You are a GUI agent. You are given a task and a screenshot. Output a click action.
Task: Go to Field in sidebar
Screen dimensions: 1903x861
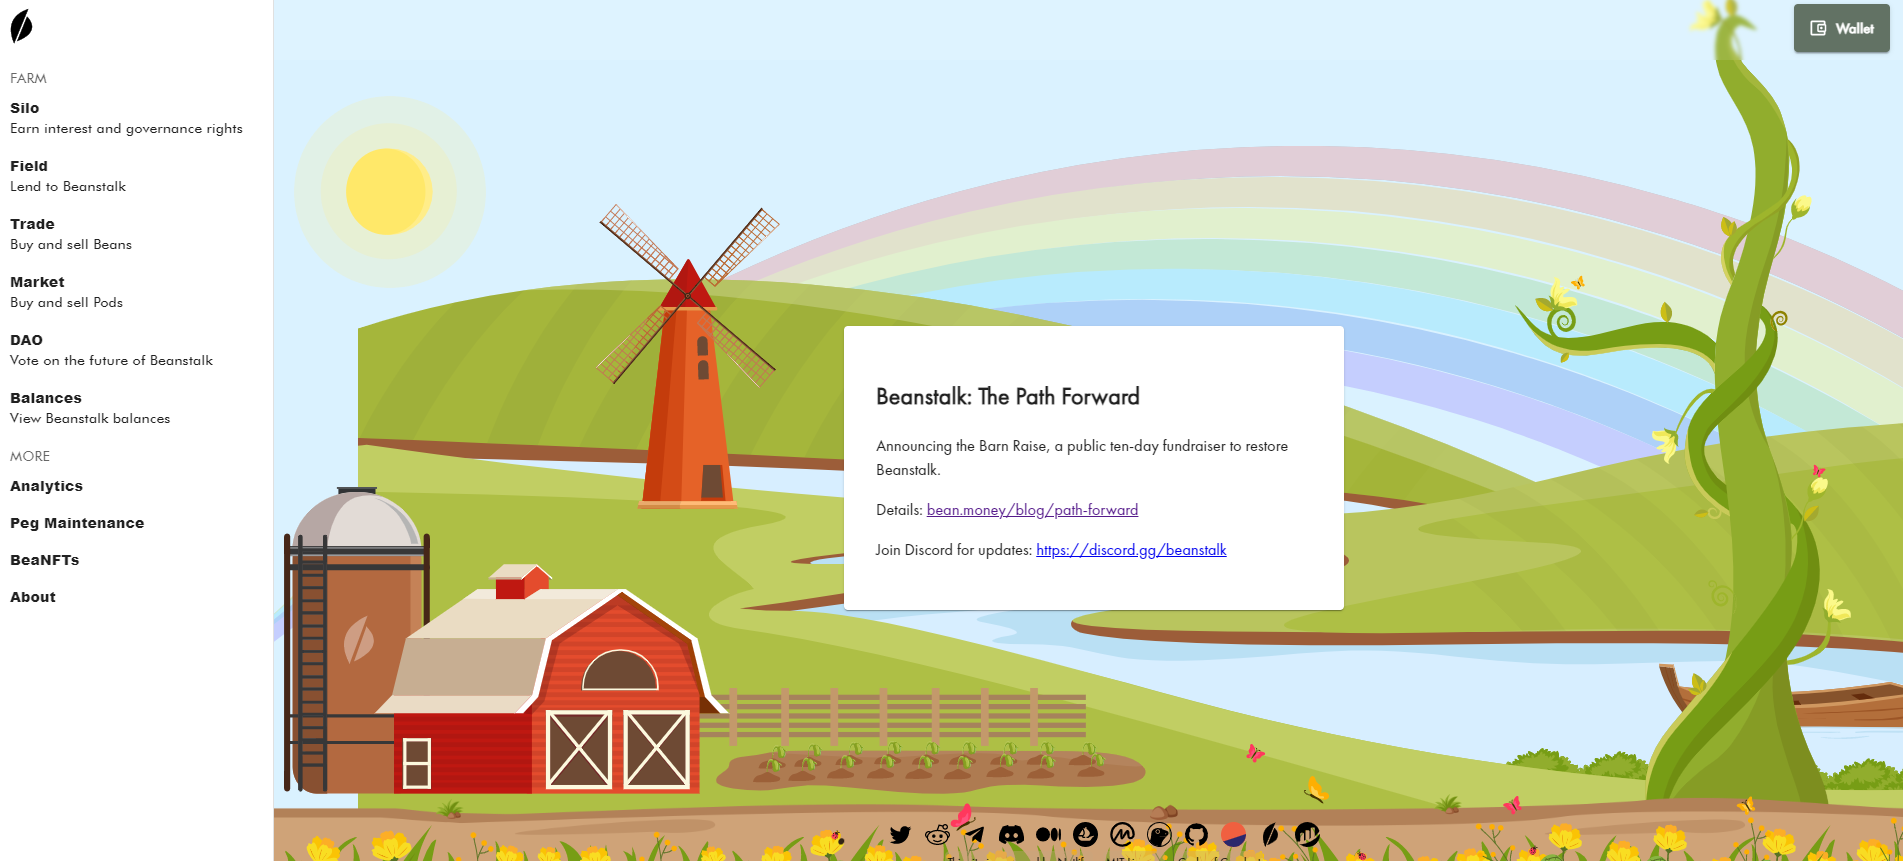(x=29, y=166)
